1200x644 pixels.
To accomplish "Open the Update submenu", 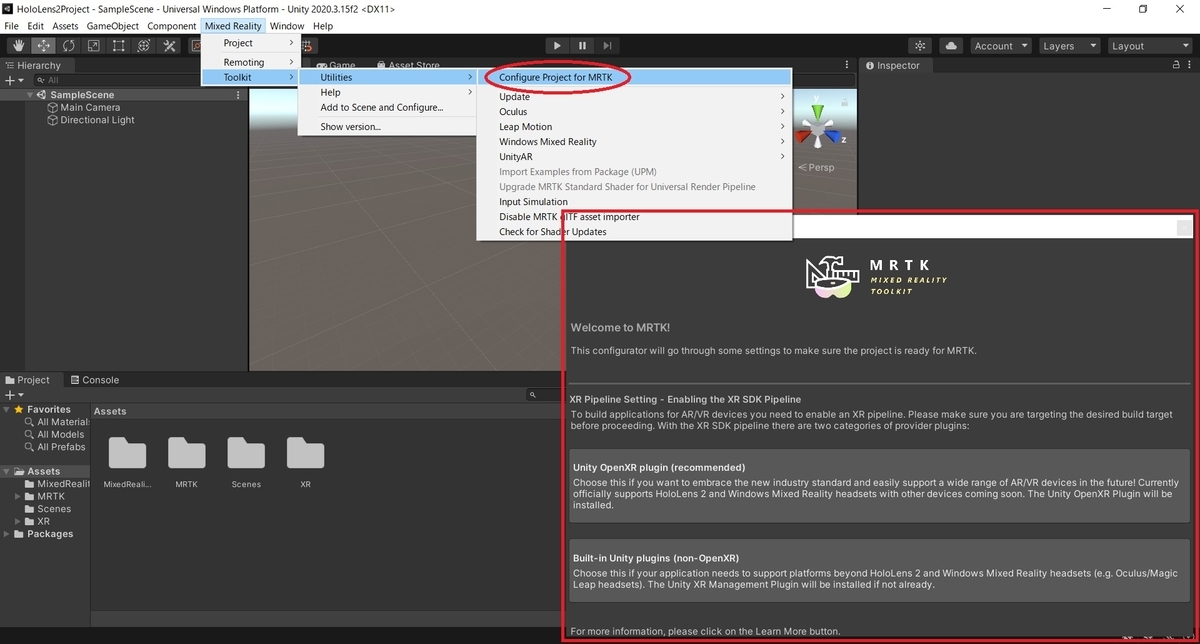I will tap(634, 97).
